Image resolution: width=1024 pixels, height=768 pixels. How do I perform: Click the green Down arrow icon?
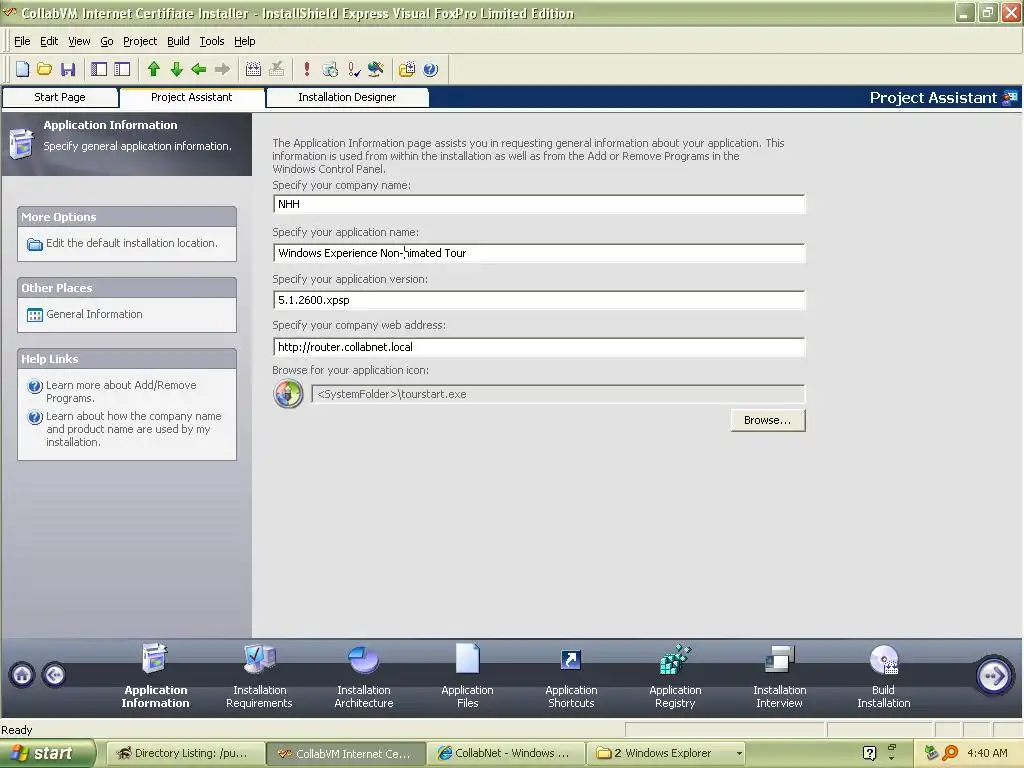pos(176,69)
